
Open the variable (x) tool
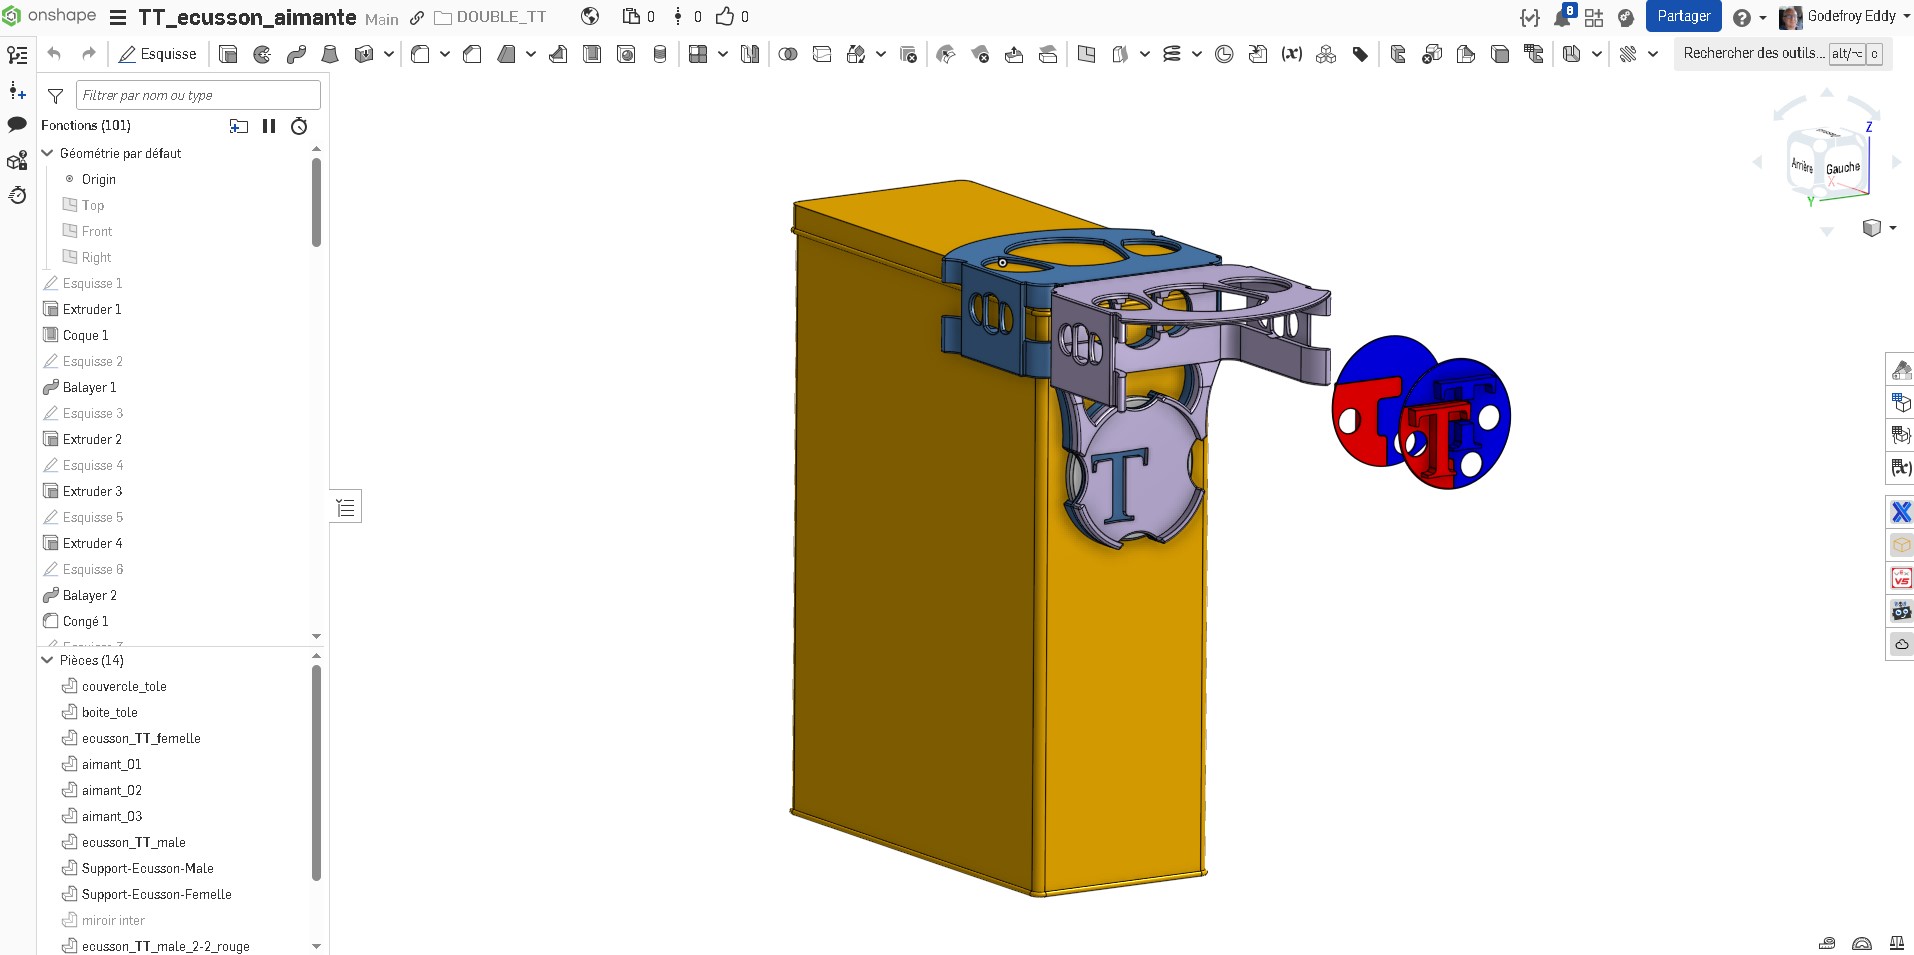point(1292,54)
